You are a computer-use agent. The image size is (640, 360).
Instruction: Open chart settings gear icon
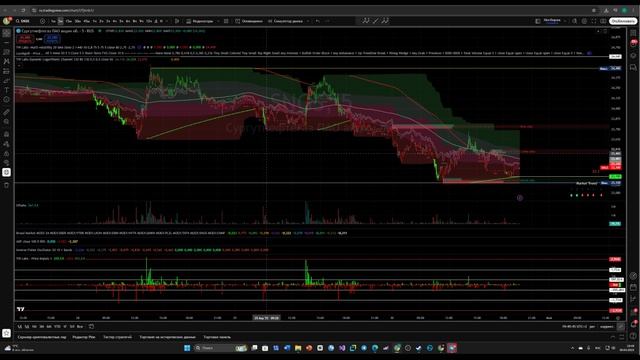(584, 21)
